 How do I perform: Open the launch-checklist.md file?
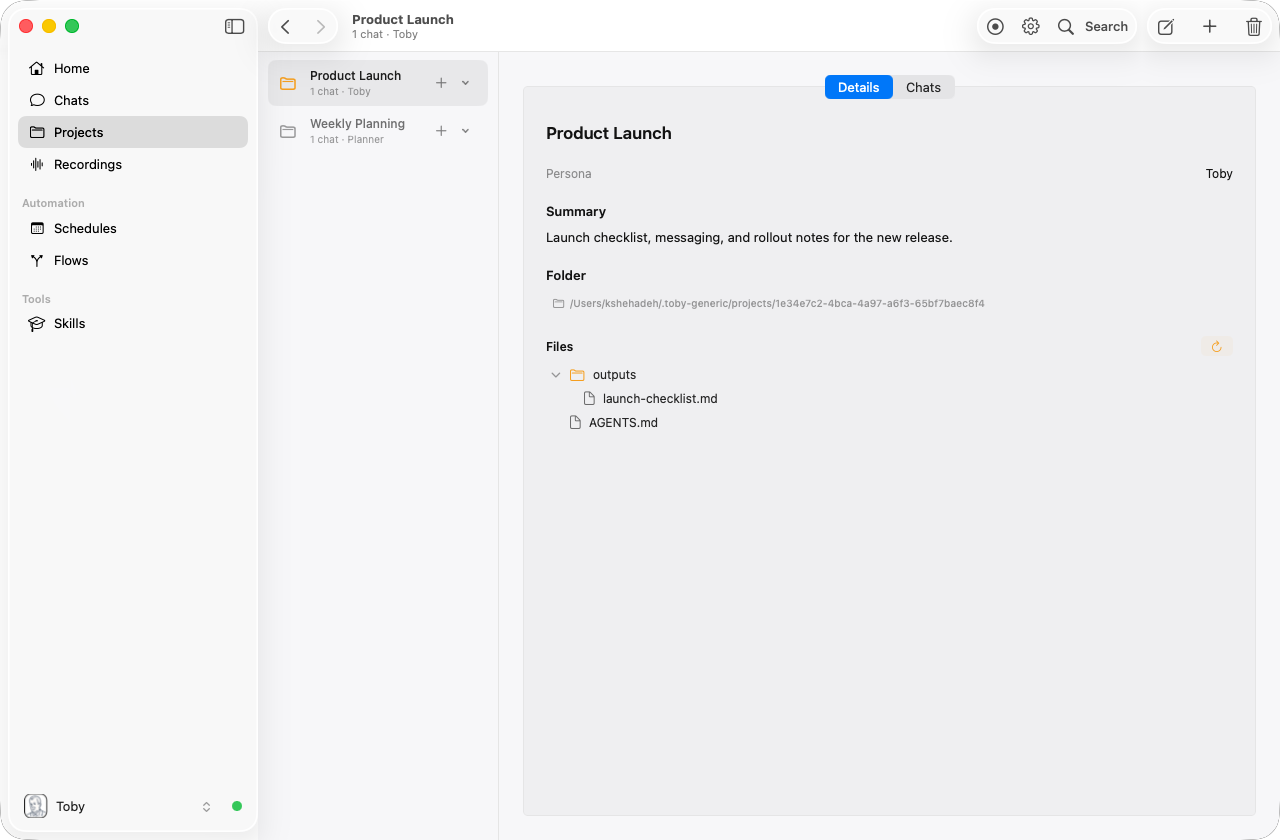tap(651, 399)
